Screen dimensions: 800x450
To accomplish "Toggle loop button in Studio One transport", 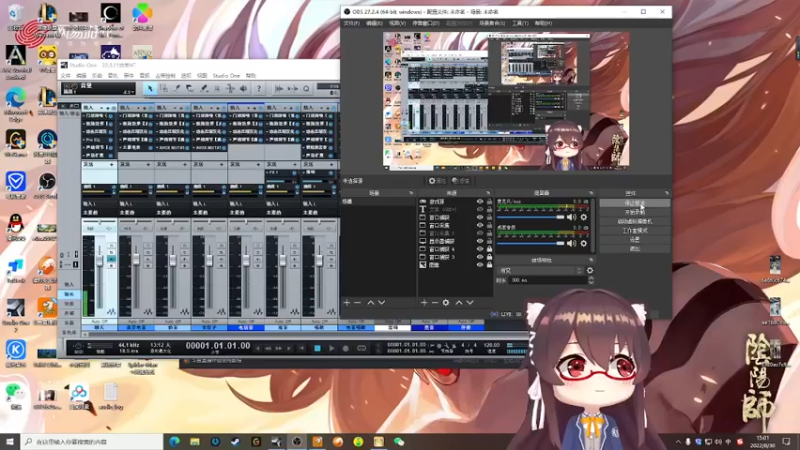I will coord(361,348).
